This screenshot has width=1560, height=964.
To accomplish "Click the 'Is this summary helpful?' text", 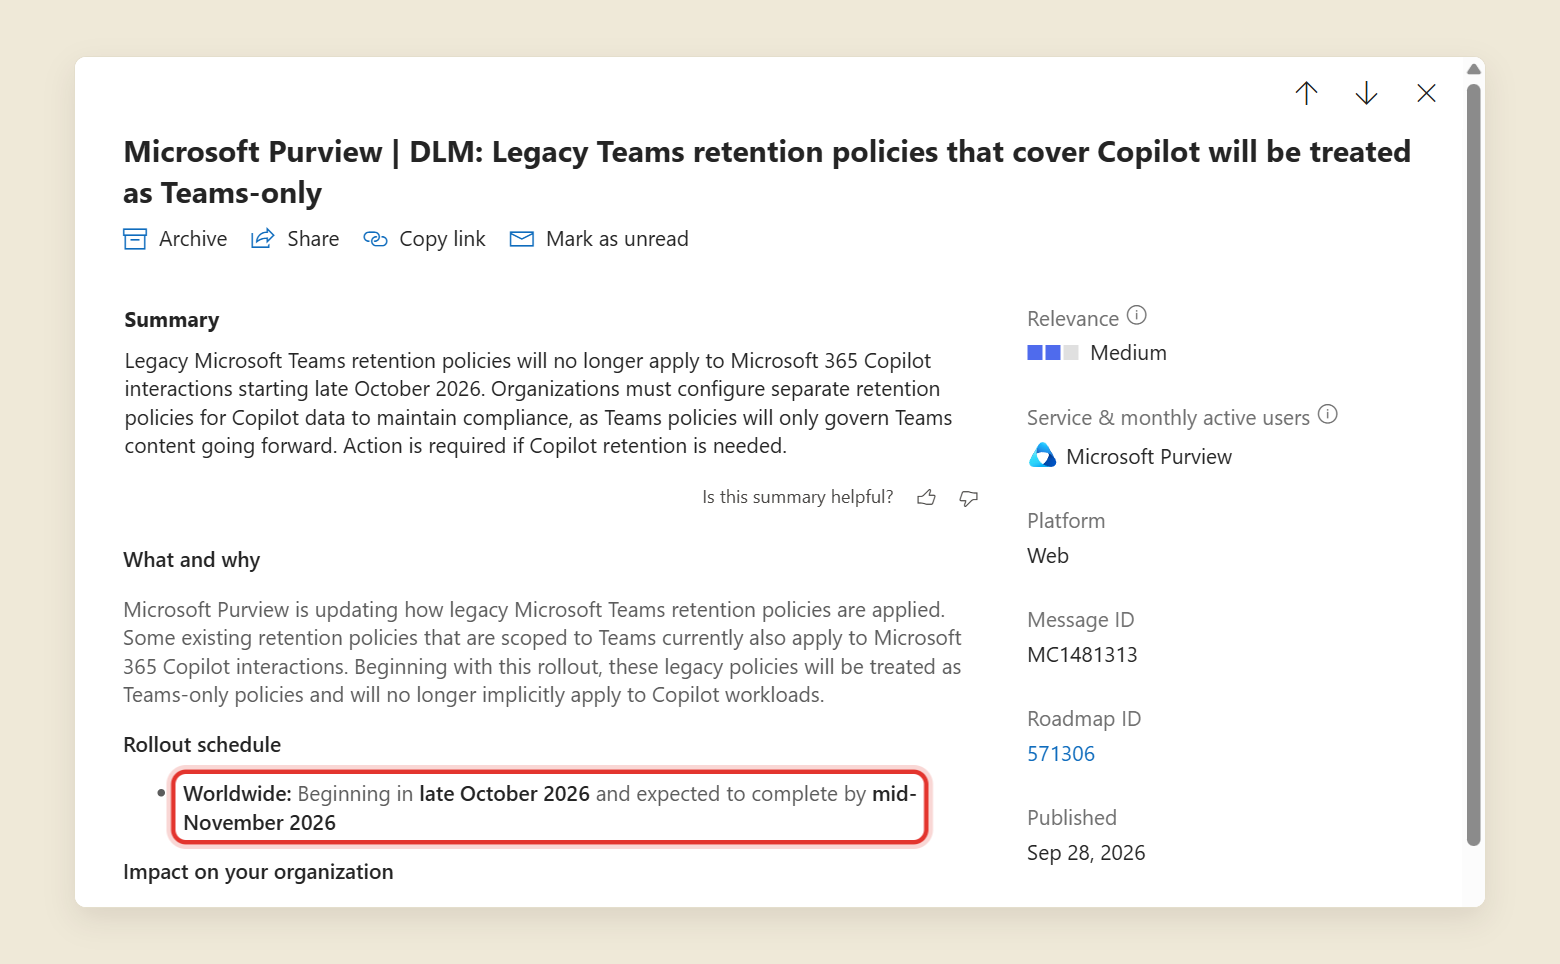I will (x=798, y=497).
